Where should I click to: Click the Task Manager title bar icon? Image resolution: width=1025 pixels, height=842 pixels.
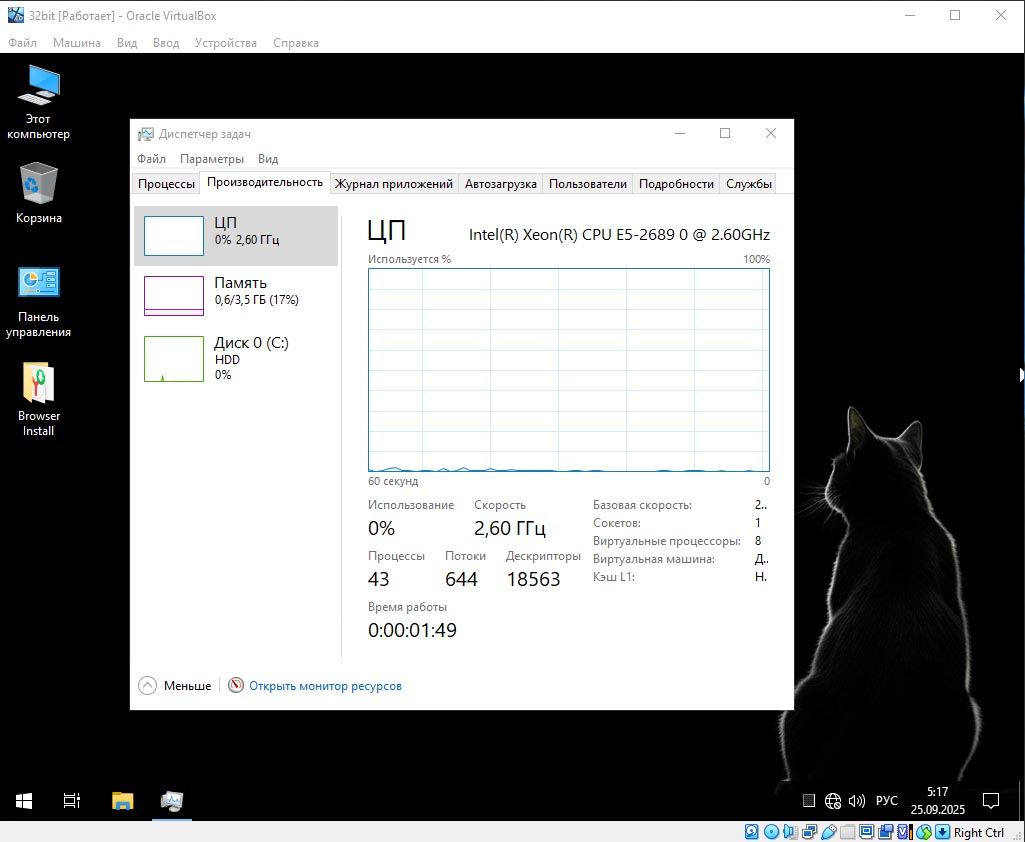145,134
